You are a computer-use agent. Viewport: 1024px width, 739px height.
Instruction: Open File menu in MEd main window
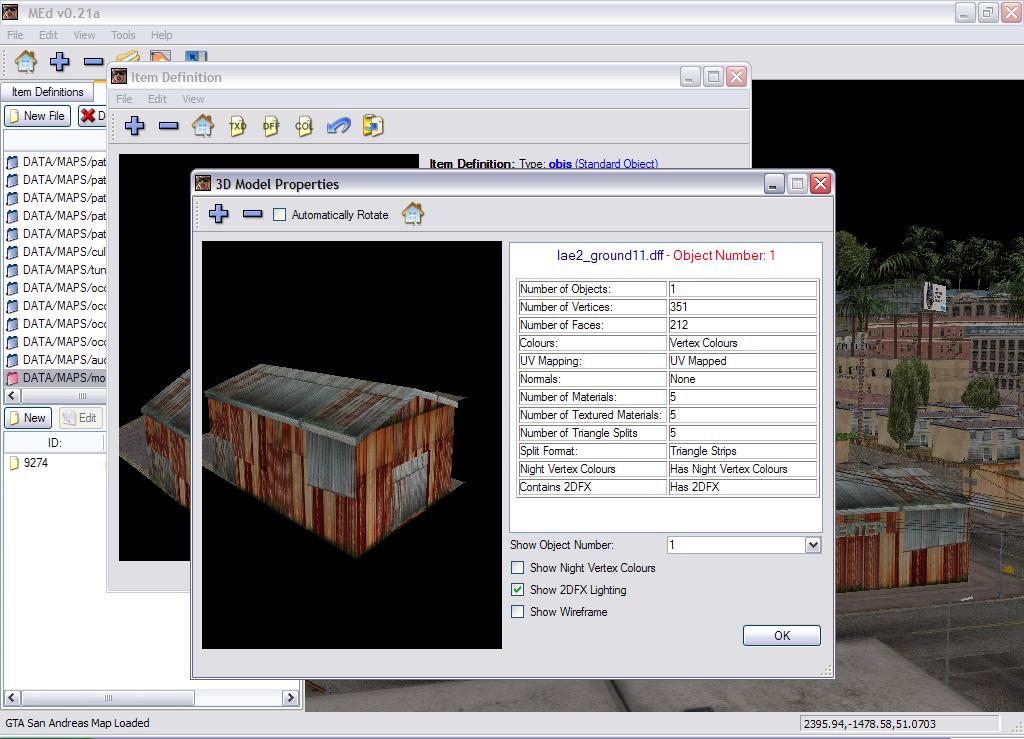(x=16, y=35)
